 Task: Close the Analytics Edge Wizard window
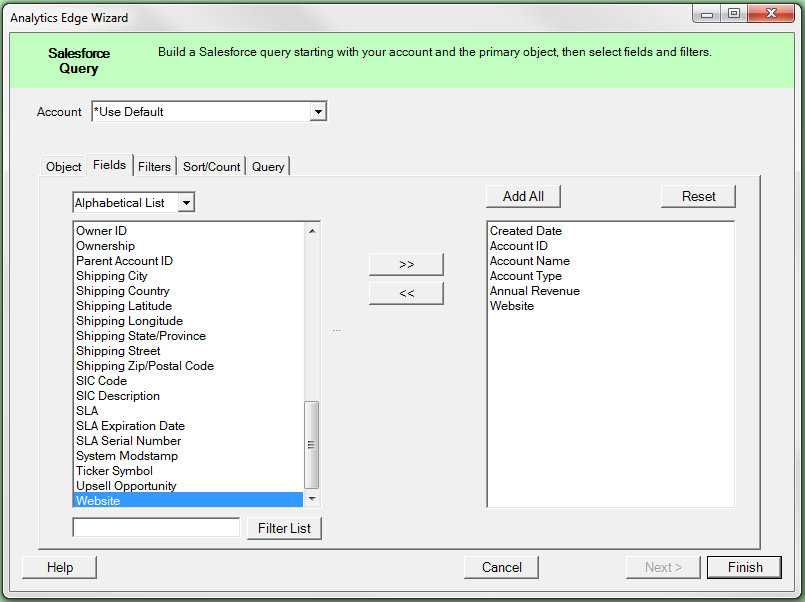771,14
